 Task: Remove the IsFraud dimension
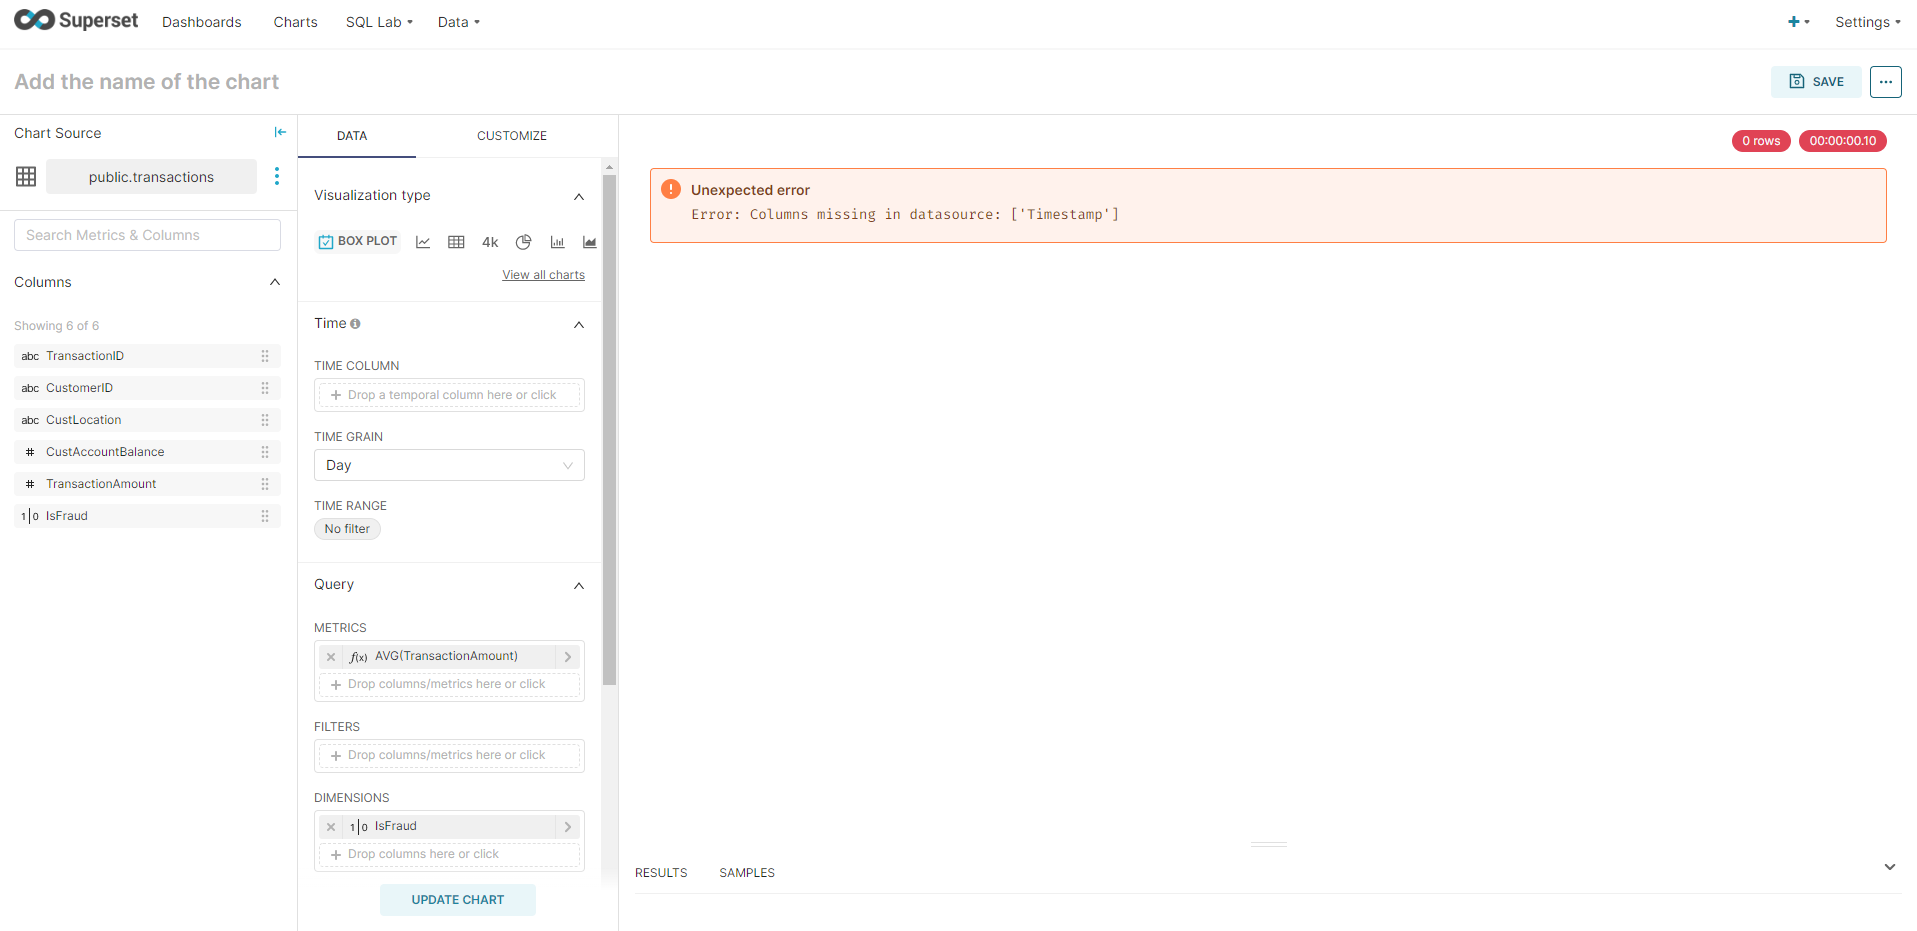[330, 826]
